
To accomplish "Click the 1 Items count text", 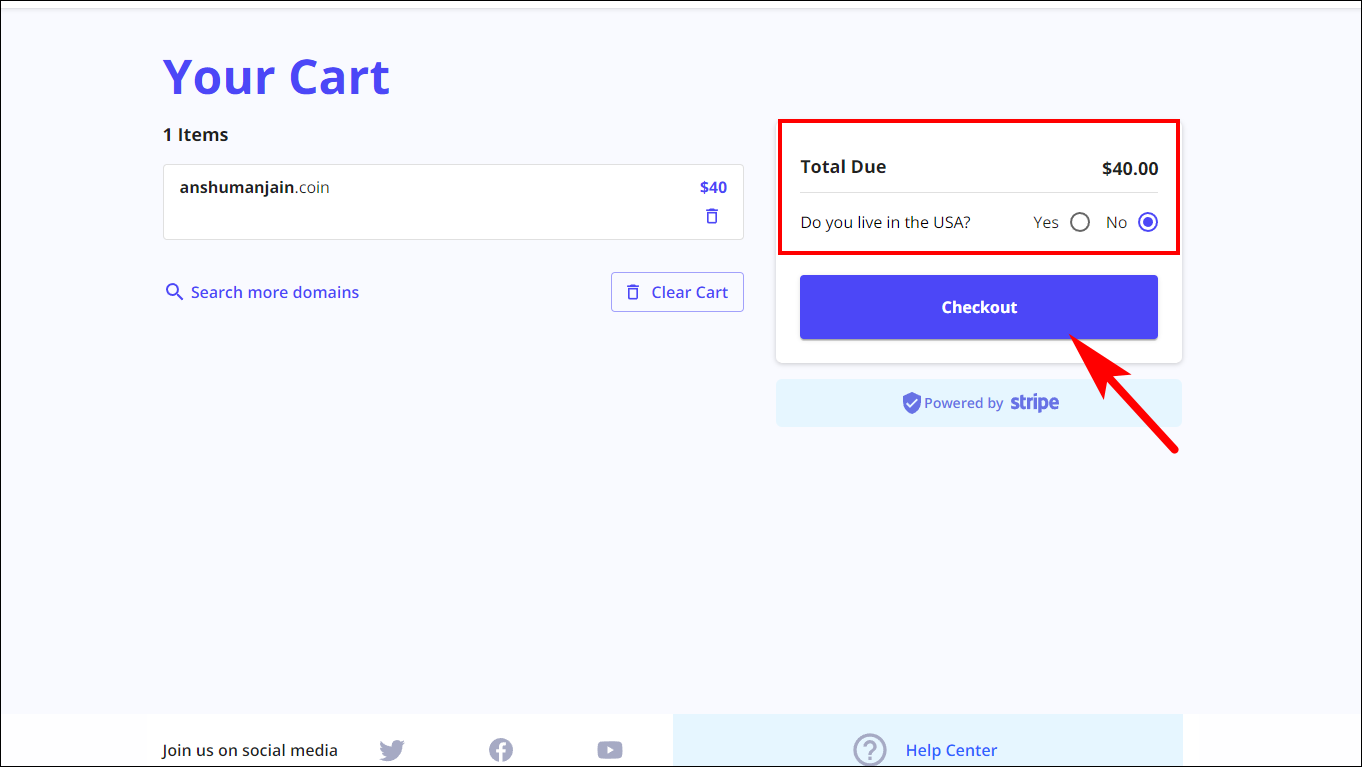I will (196, 134).
